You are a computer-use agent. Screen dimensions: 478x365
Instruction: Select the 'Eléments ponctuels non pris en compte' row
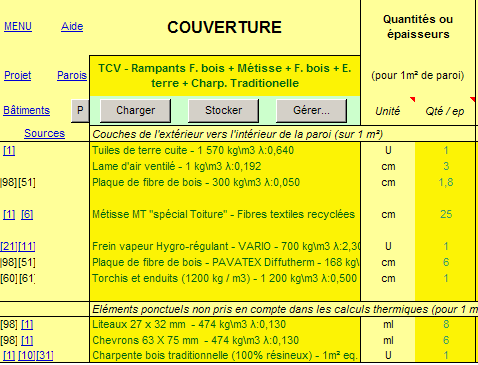pos(284,309)
